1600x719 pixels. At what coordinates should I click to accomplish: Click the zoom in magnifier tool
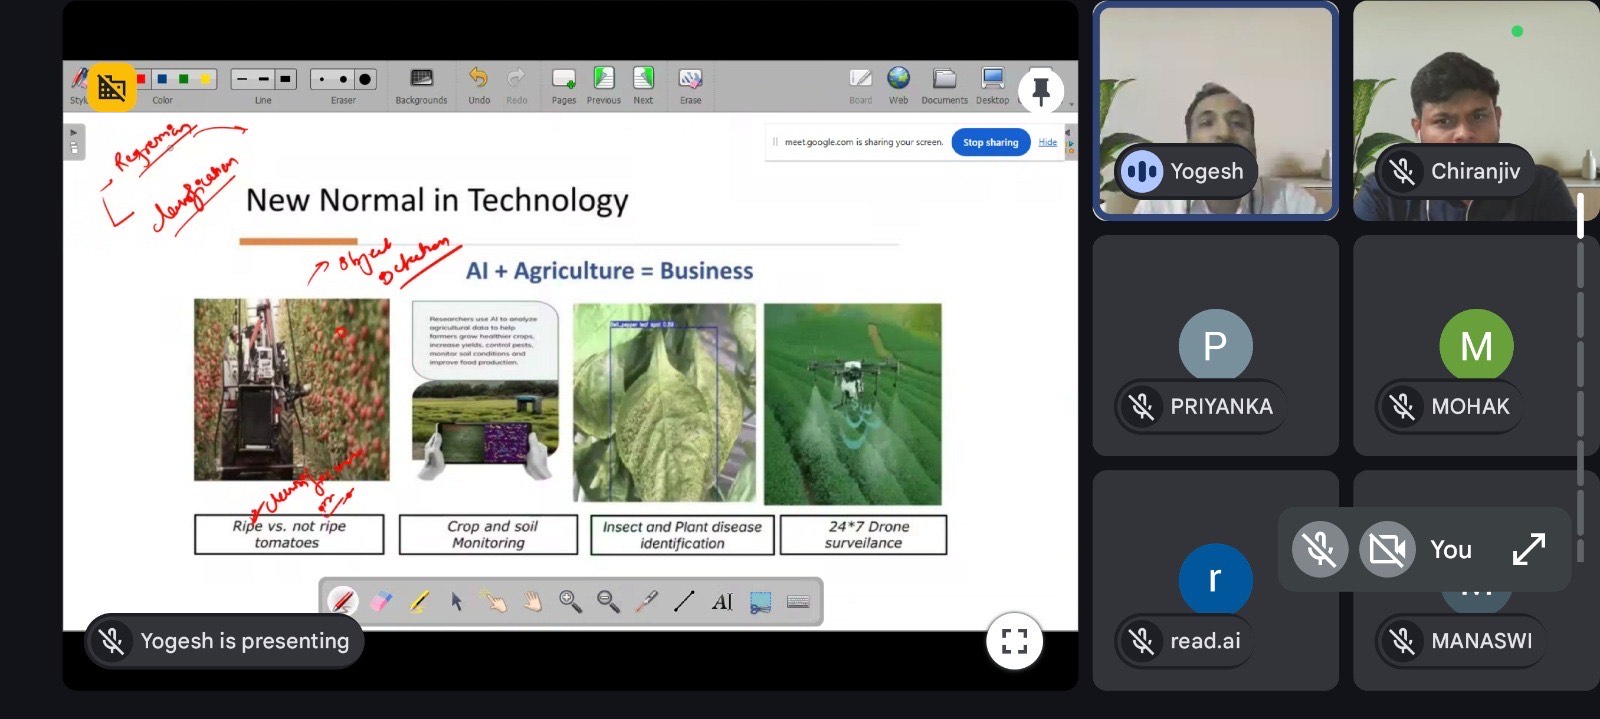coord(570,601)
